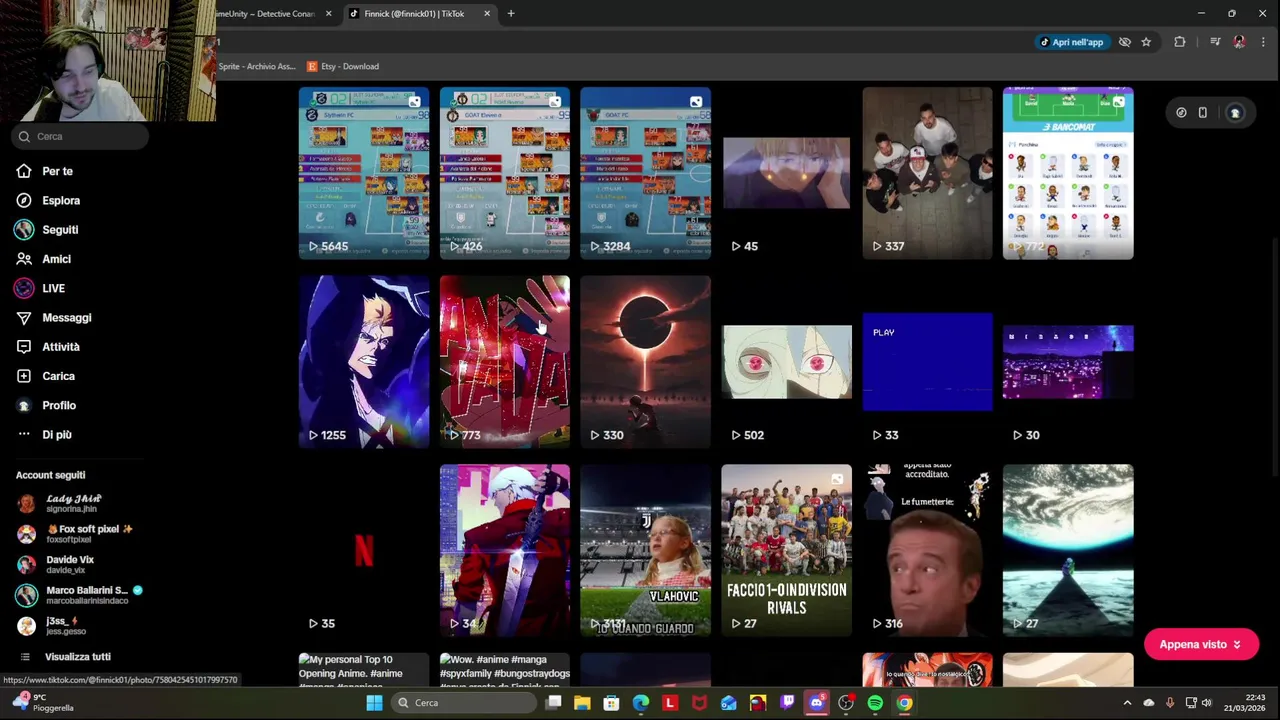The height and width of the screenshot is (720, 1280).
Task: Open the FACCIO 1-0 IN DIVISION RIVALS video
Action: [787, 550]
